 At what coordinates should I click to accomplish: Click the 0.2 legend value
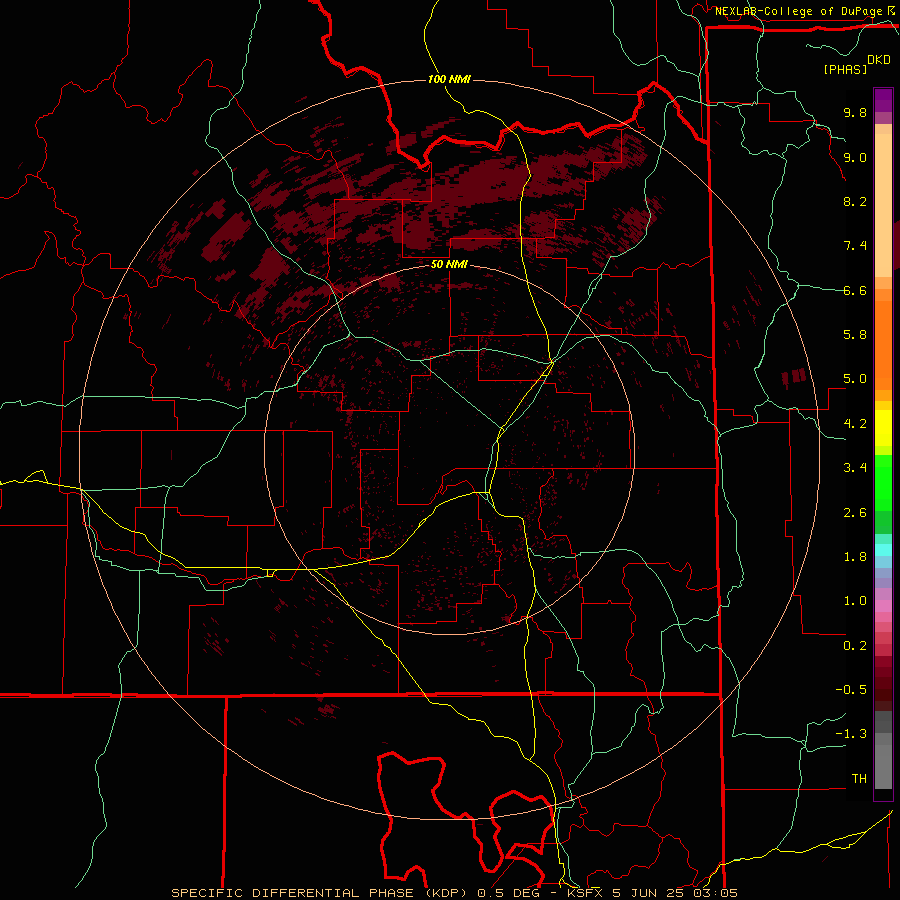coord(855,646)
